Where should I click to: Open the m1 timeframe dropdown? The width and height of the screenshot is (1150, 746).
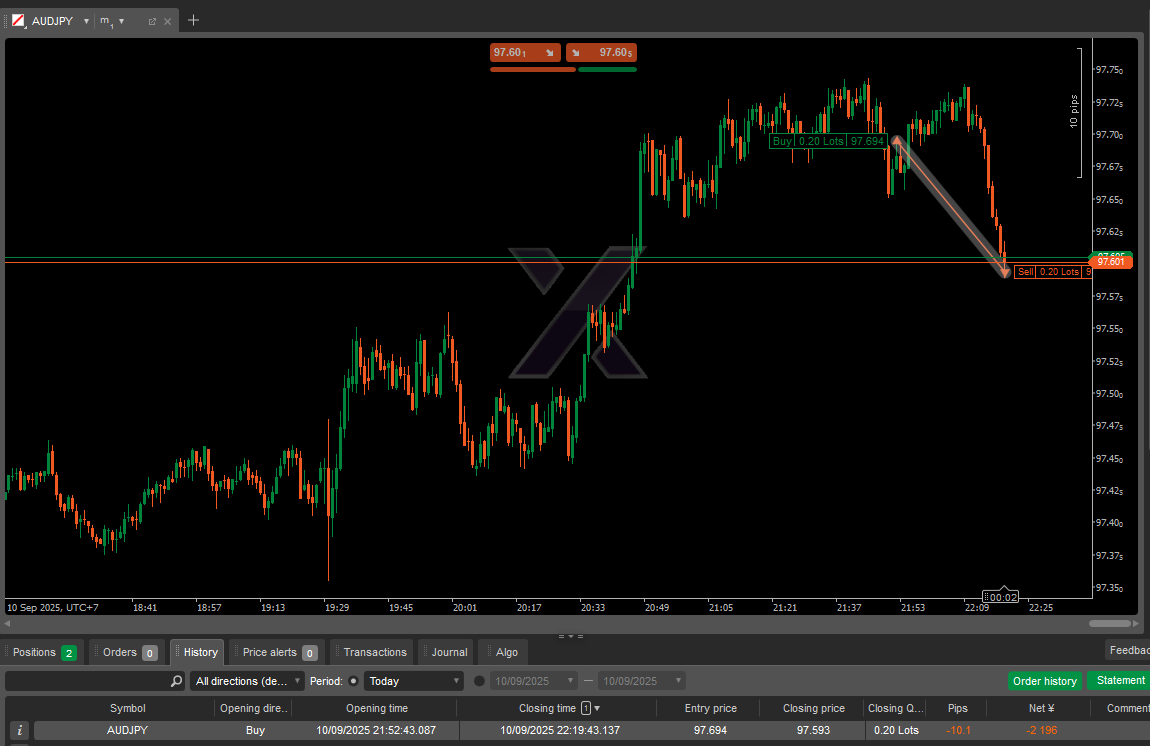121,21
